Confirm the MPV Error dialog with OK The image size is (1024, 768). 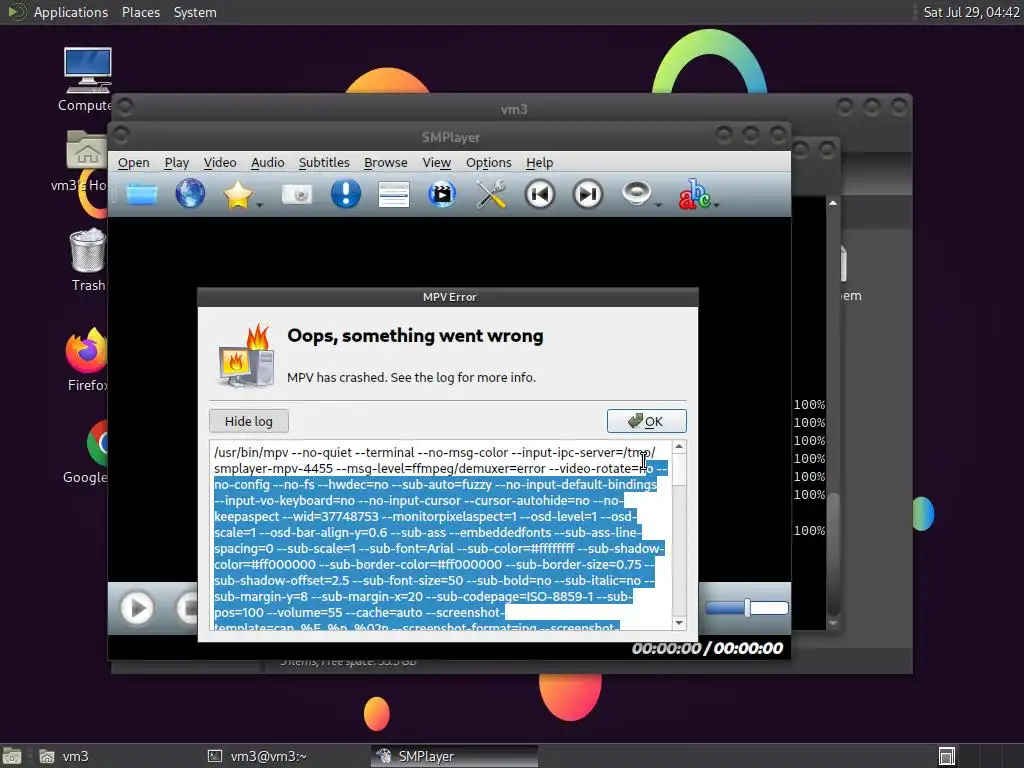coord(647,421)
